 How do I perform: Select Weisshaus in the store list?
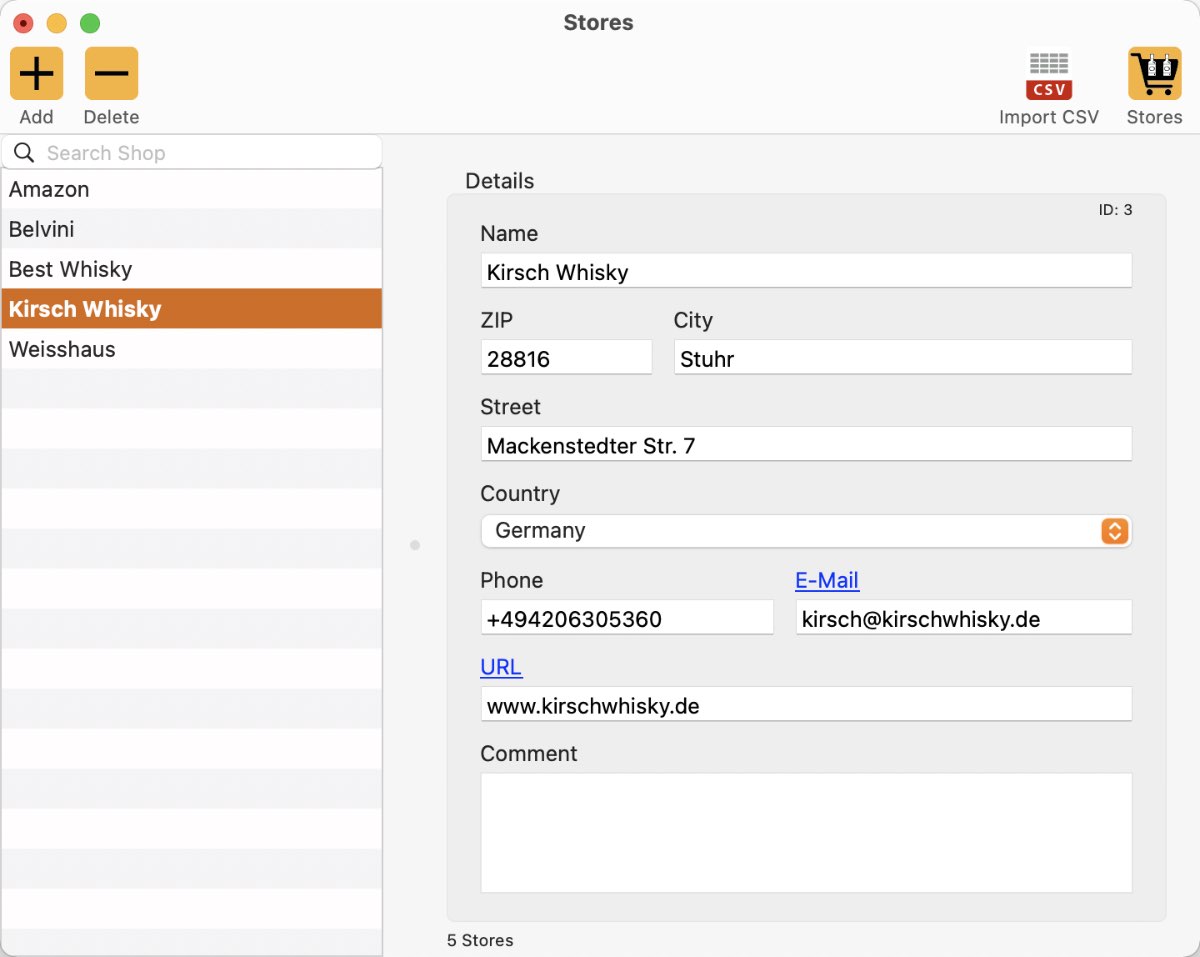coord(192,349)
